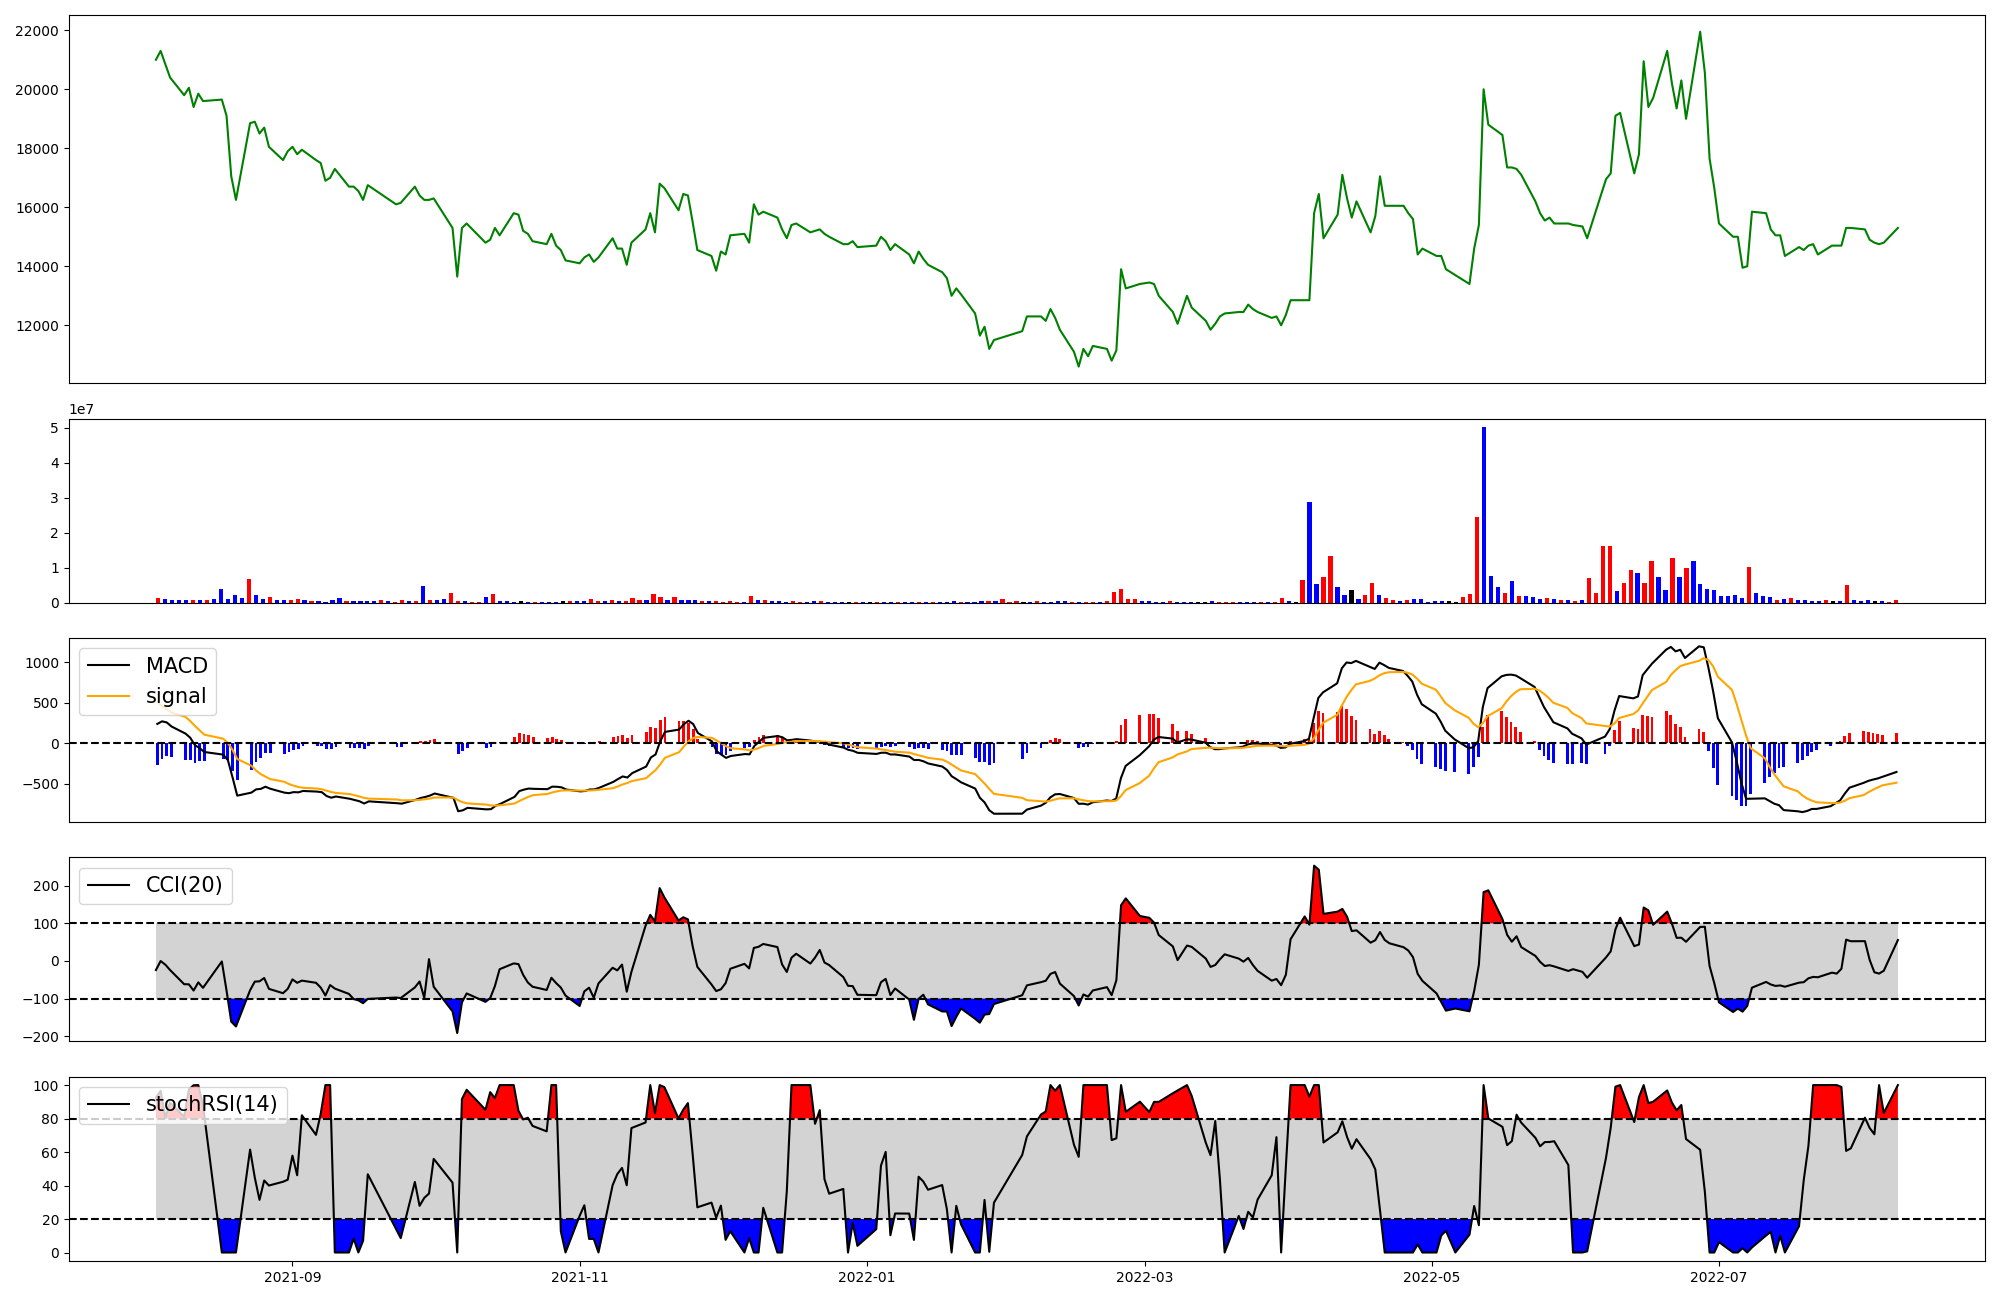Click the MACD legend label
Viewport: 2000px width, 1300px height.
tap(176, 666)
